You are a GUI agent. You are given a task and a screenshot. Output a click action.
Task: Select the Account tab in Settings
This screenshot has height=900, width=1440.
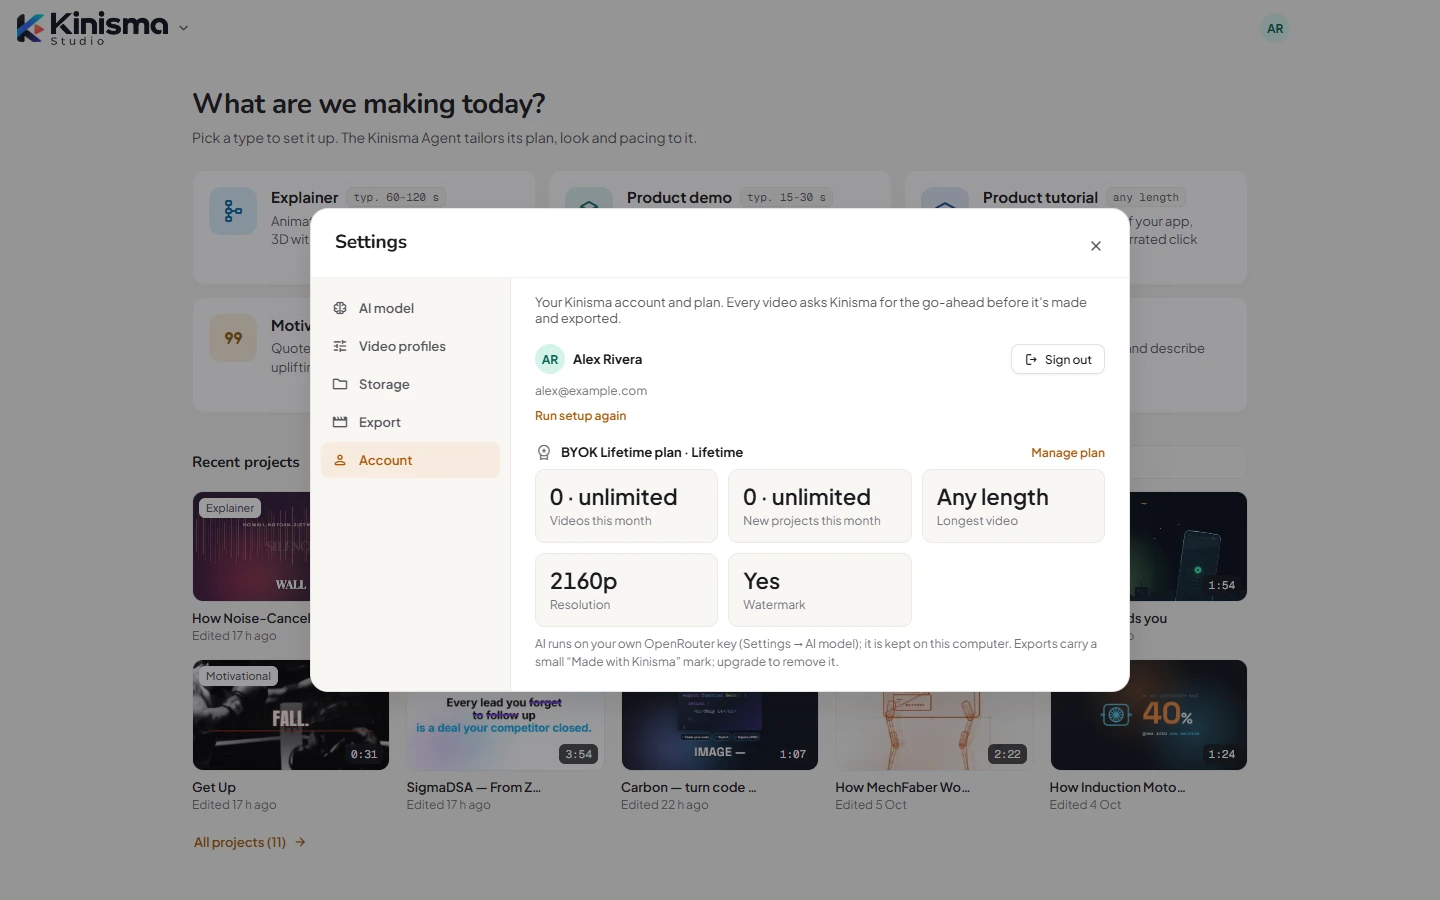410,460
